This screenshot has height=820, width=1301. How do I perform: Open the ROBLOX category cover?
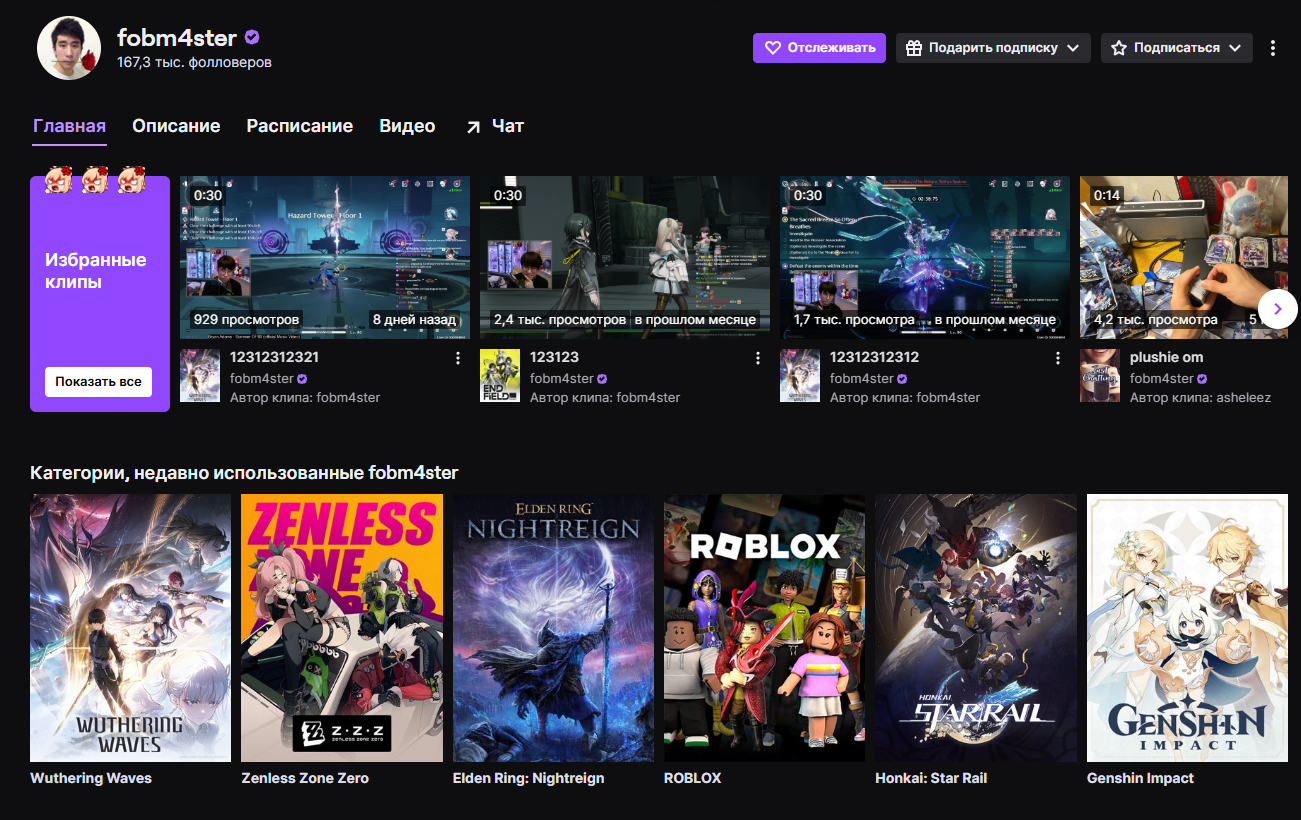(x=765, y=628)
